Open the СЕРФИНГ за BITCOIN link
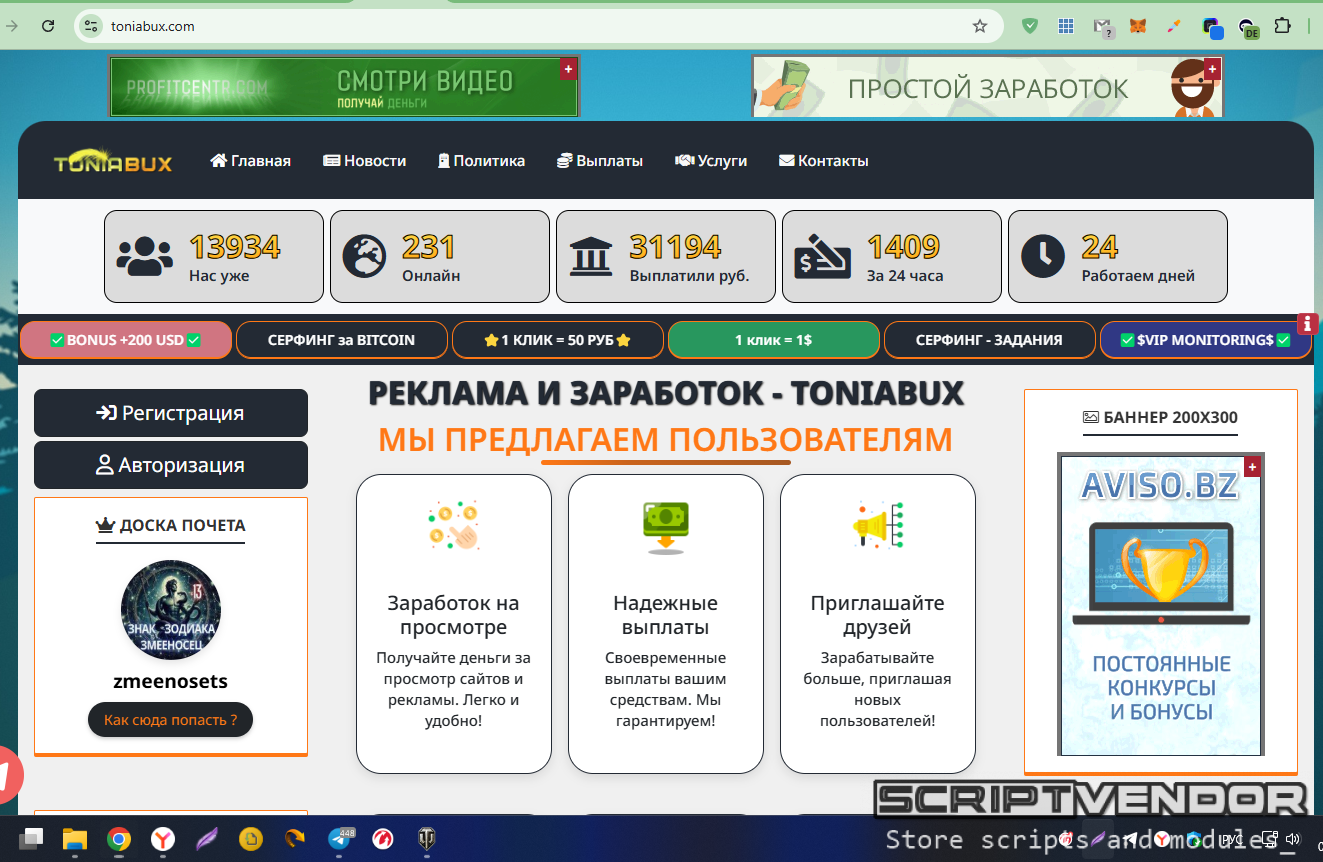This screenshot has height=862, width=1323. tap(341, 340)
